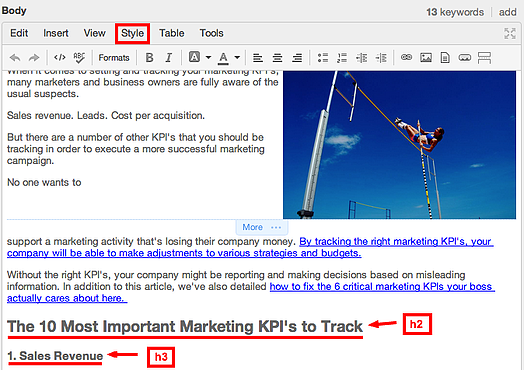Undo the last edit

click(15, 58)
